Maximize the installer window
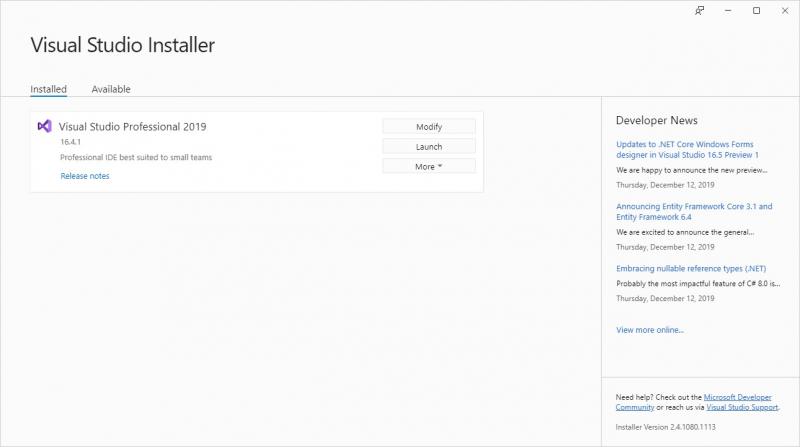Viewport: 800px width, 447px height. point(757,11)
